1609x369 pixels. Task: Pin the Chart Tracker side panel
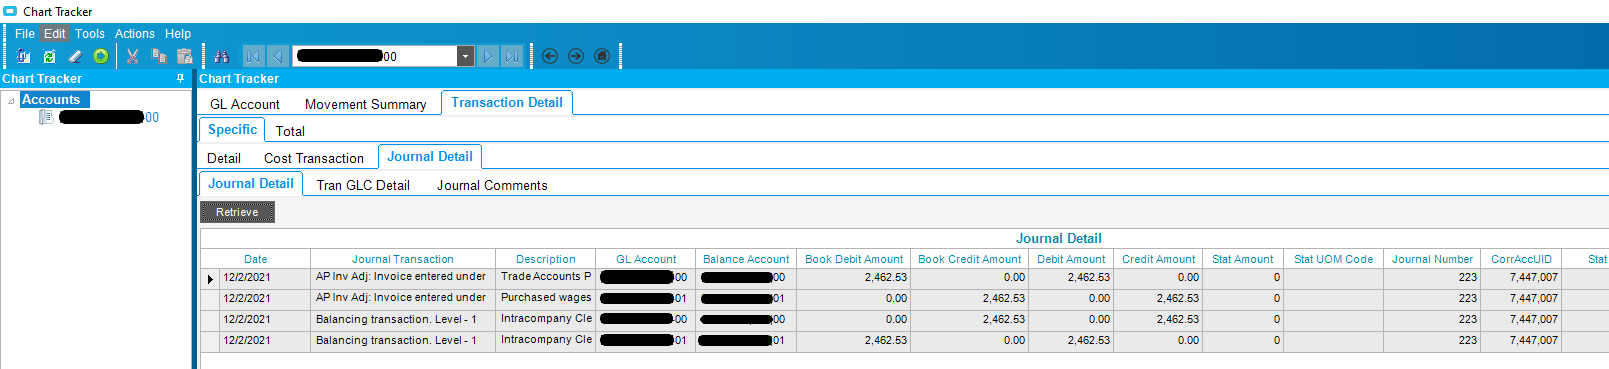(x=181, y=78)
